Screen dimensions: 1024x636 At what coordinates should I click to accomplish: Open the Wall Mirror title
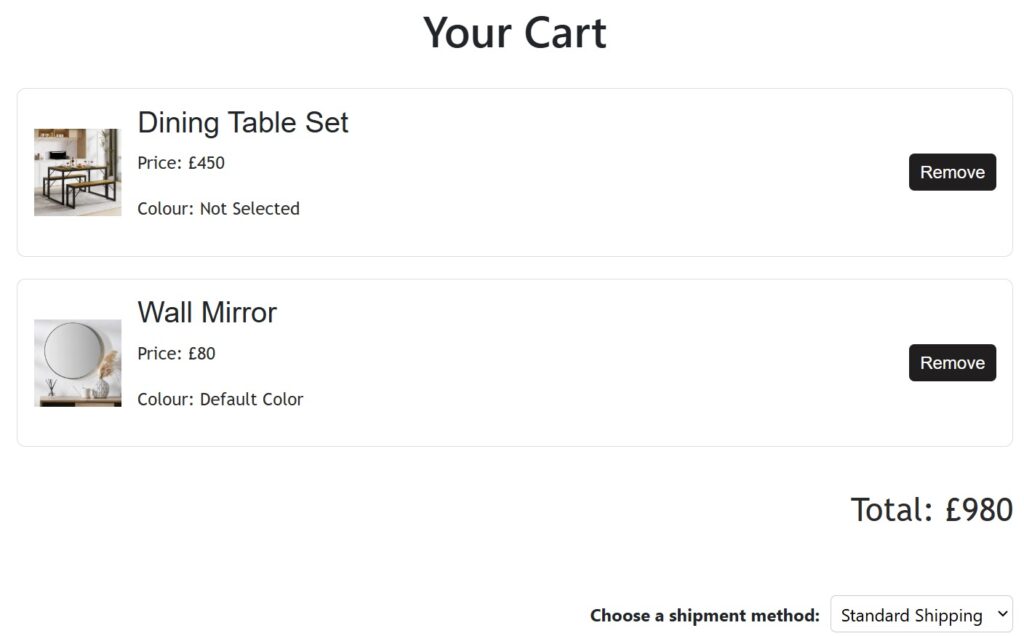[x=207, y=312]
